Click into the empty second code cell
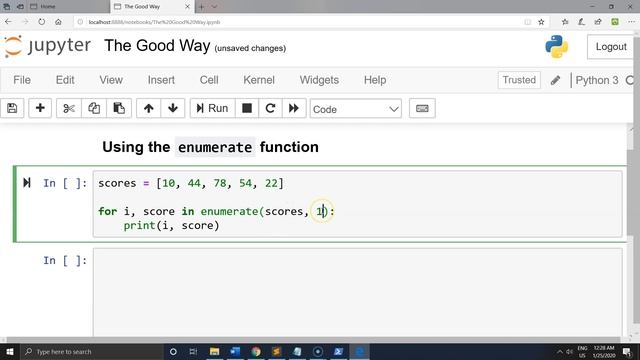The width and height of the screenshot is (640, 360). tap(358, 292)
